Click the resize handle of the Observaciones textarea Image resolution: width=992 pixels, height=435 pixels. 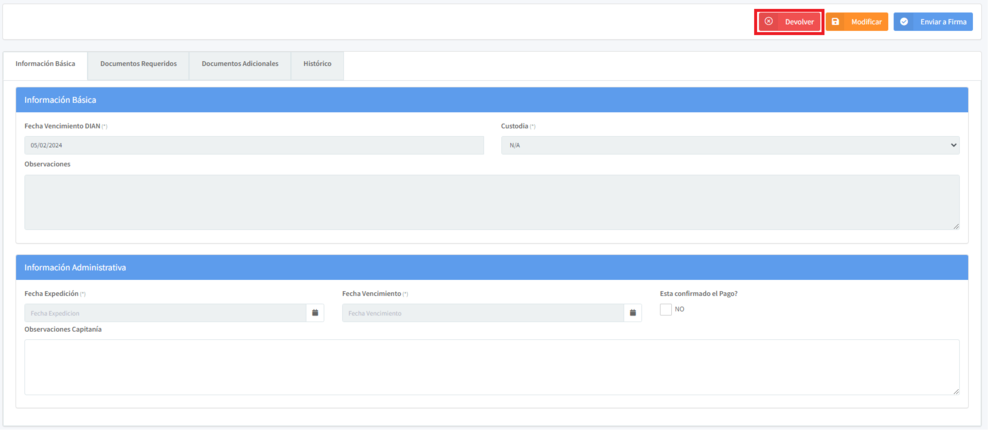(x=955, y=226)
